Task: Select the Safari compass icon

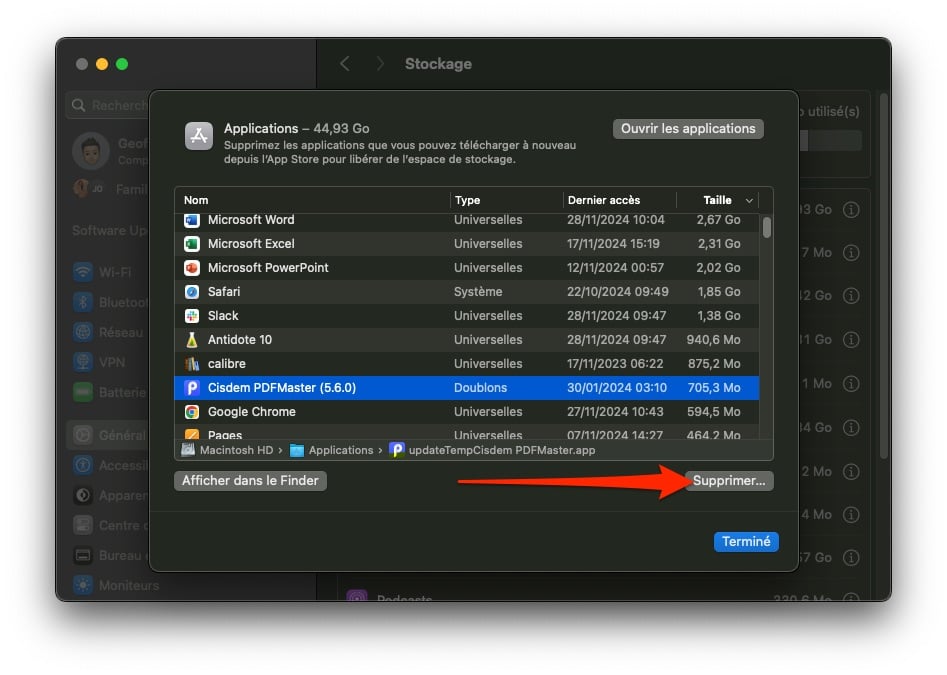Action: point(191,292)
